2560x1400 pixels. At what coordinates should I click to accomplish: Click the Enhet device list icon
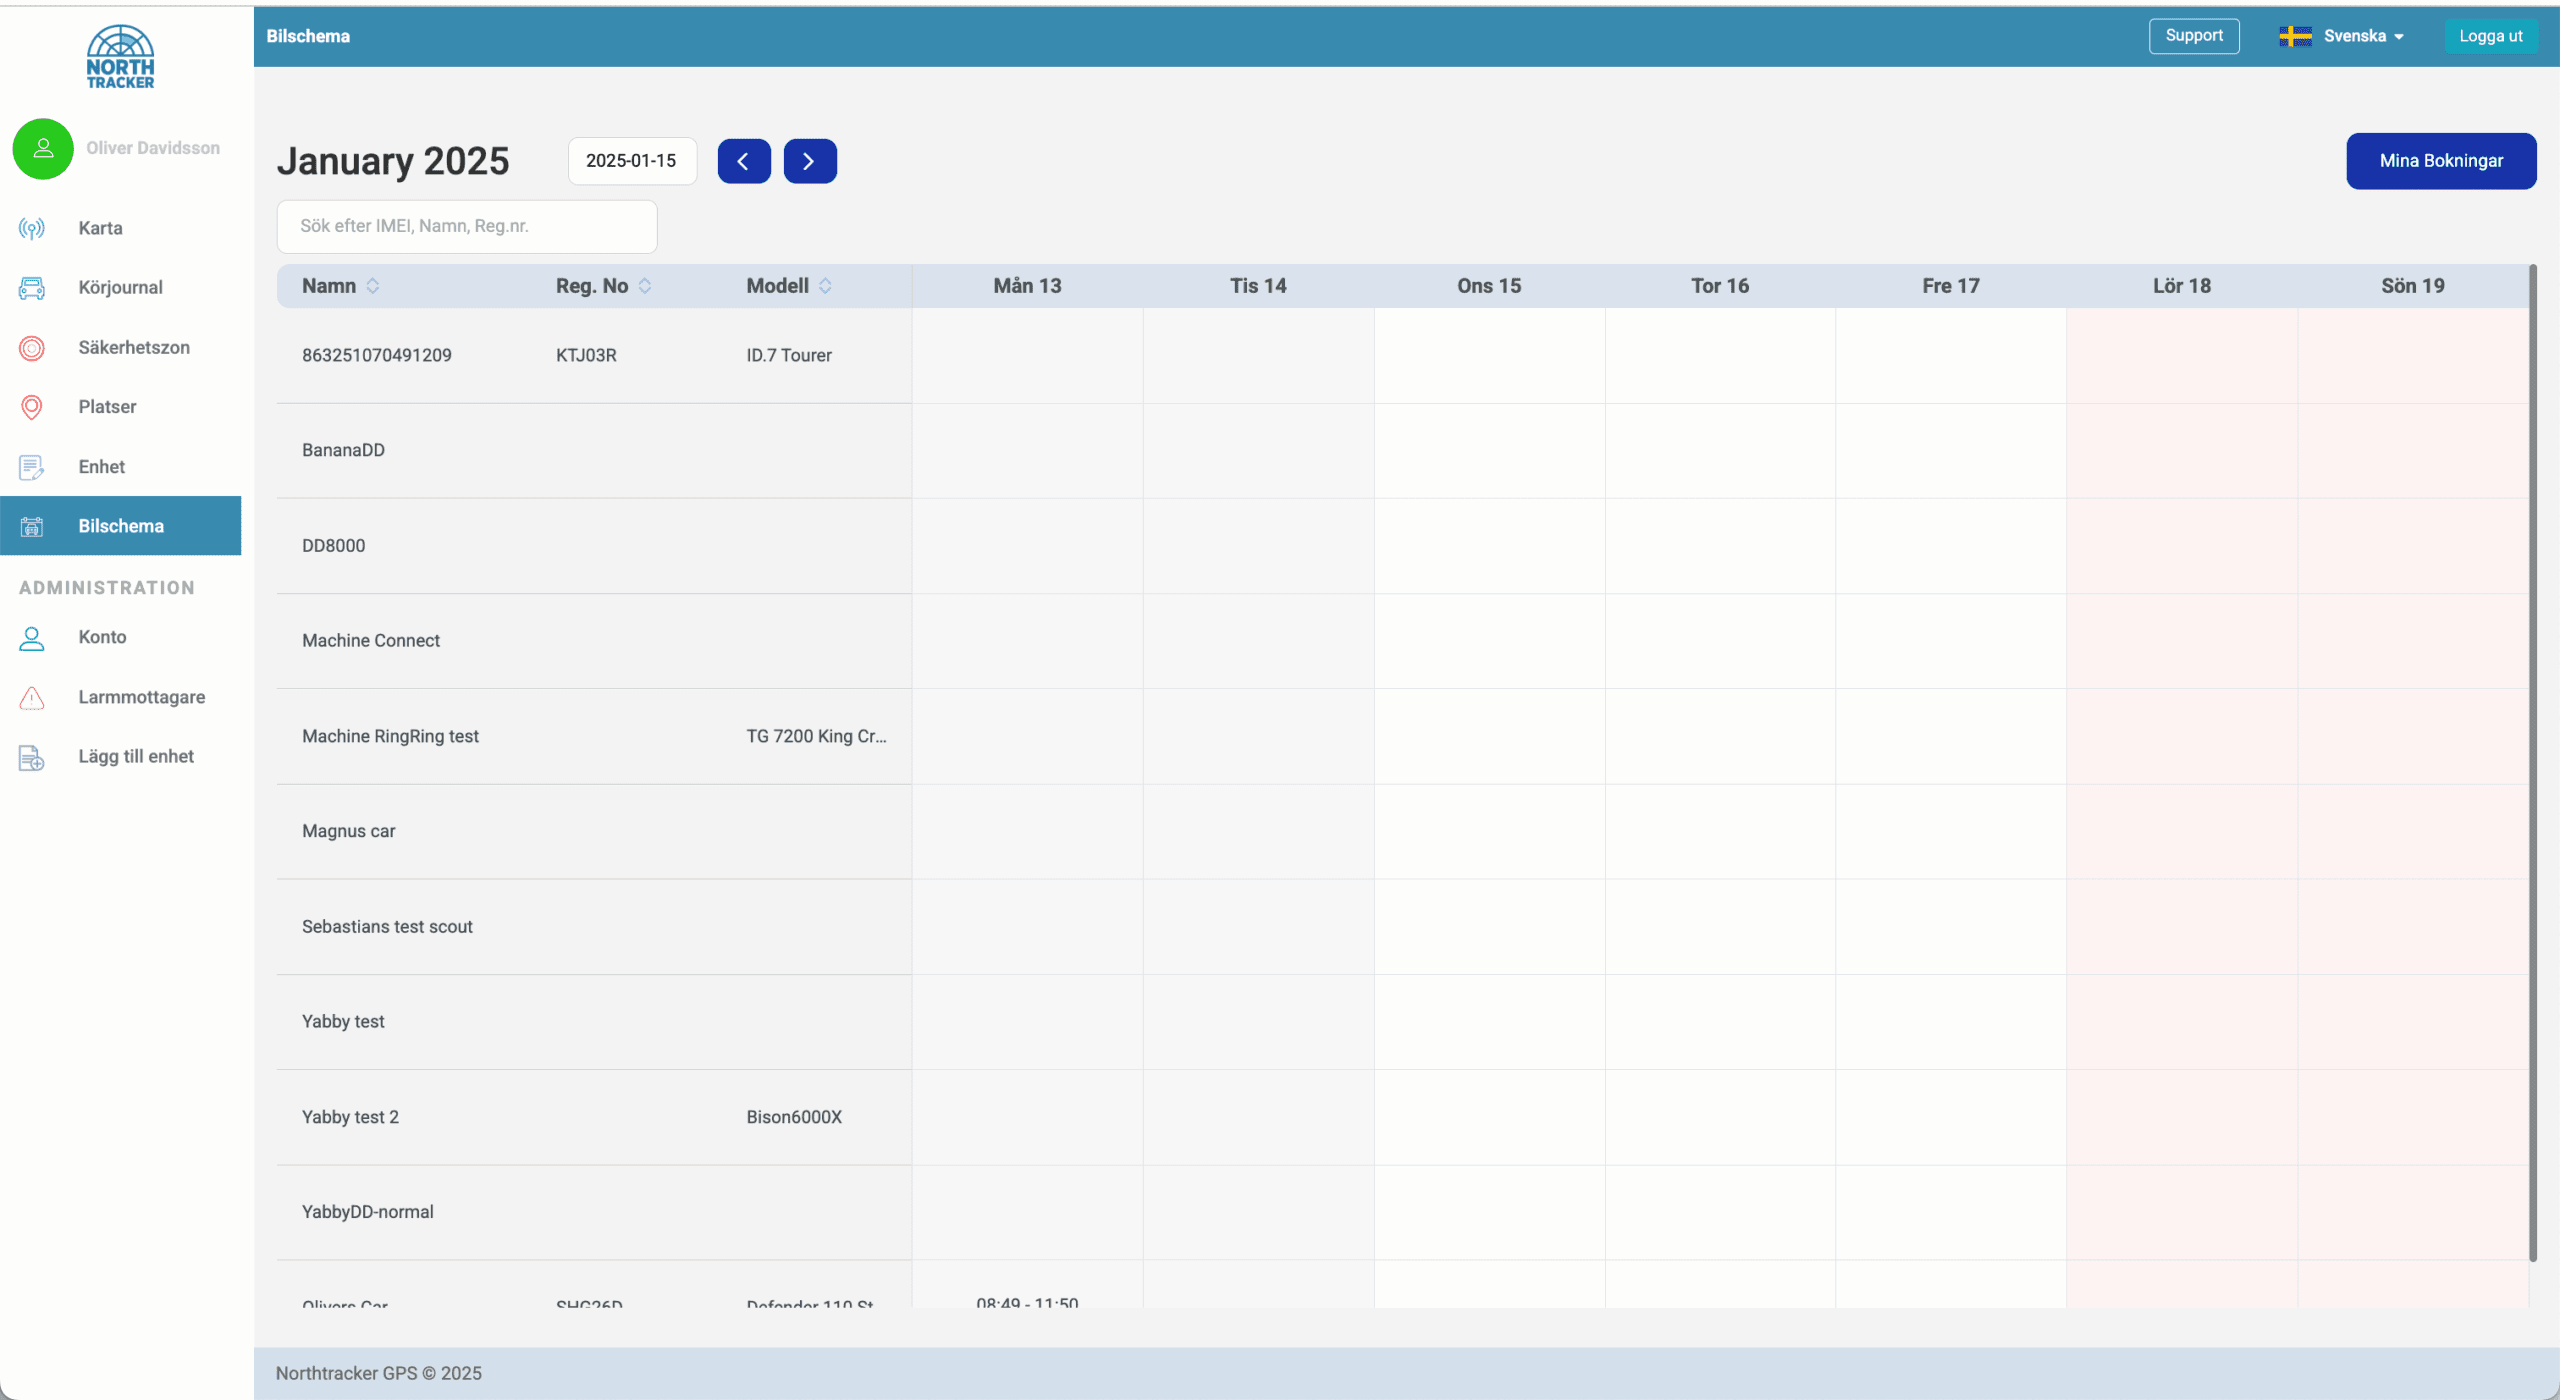pos(32,467)
